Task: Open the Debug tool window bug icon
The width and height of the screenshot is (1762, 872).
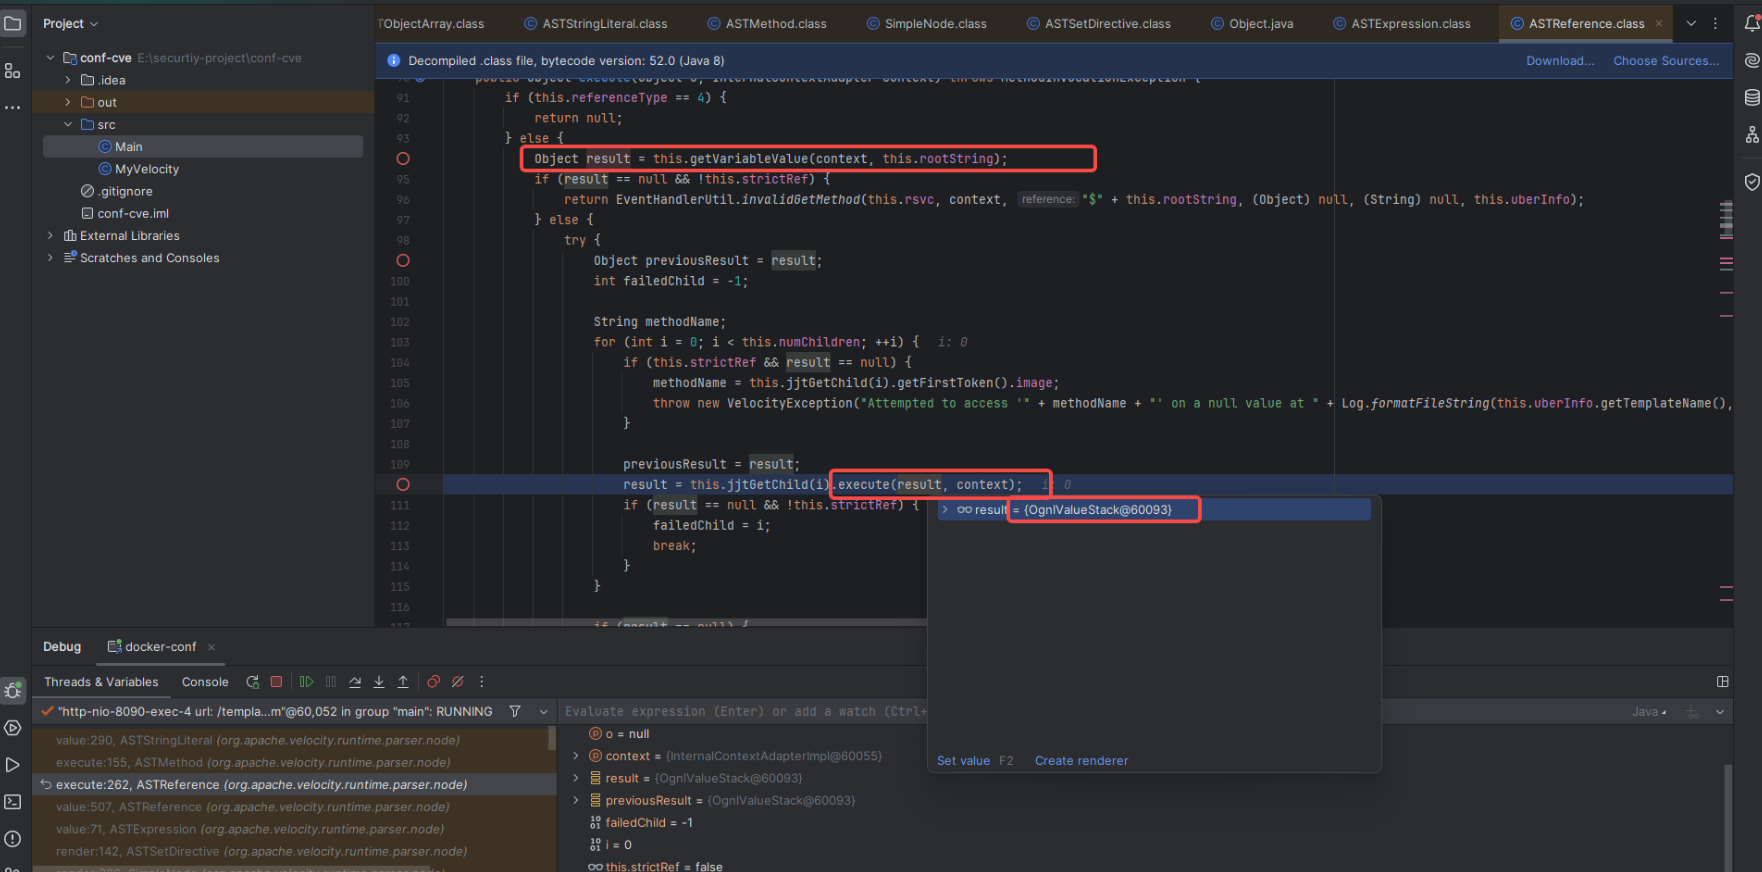Action: point(13,691)
